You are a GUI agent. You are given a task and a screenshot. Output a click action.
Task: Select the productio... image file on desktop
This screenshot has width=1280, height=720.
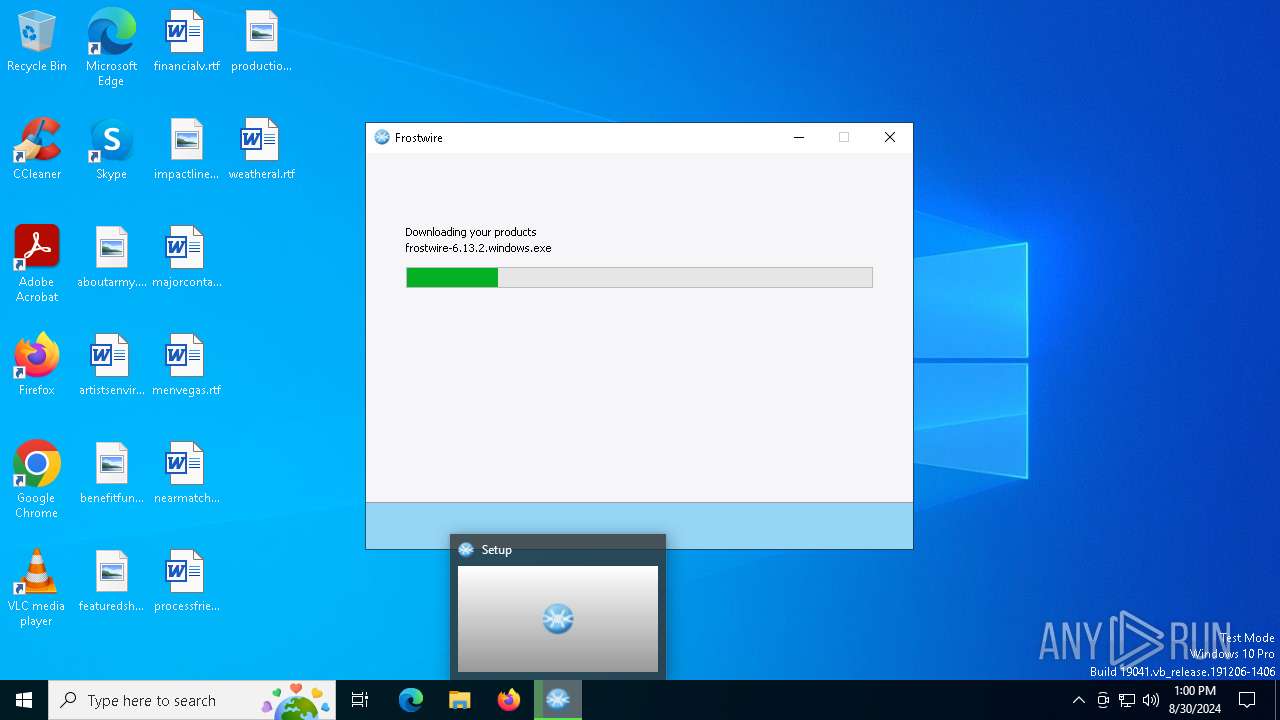point(261,42)
